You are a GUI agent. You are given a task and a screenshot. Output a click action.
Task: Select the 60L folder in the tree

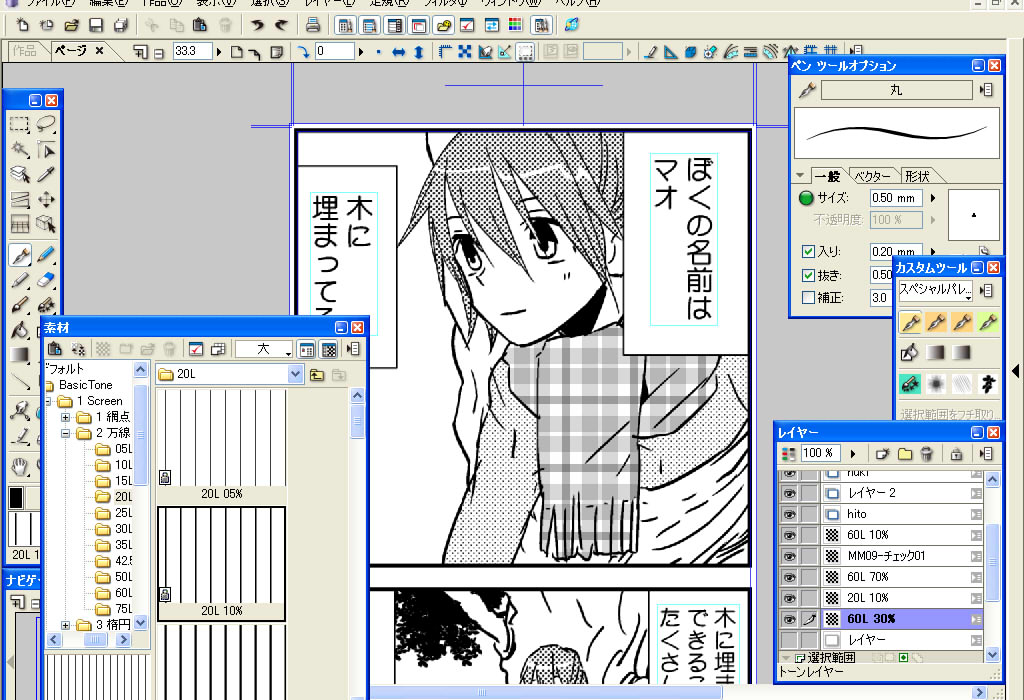[x=114, y=593]
